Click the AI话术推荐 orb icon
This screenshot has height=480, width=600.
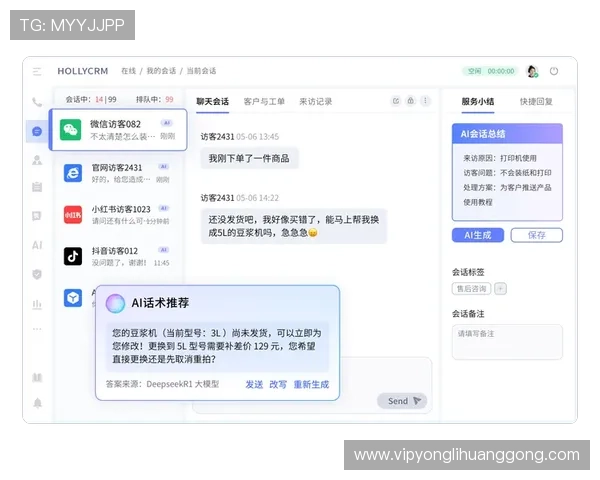[x=115, y=303]
